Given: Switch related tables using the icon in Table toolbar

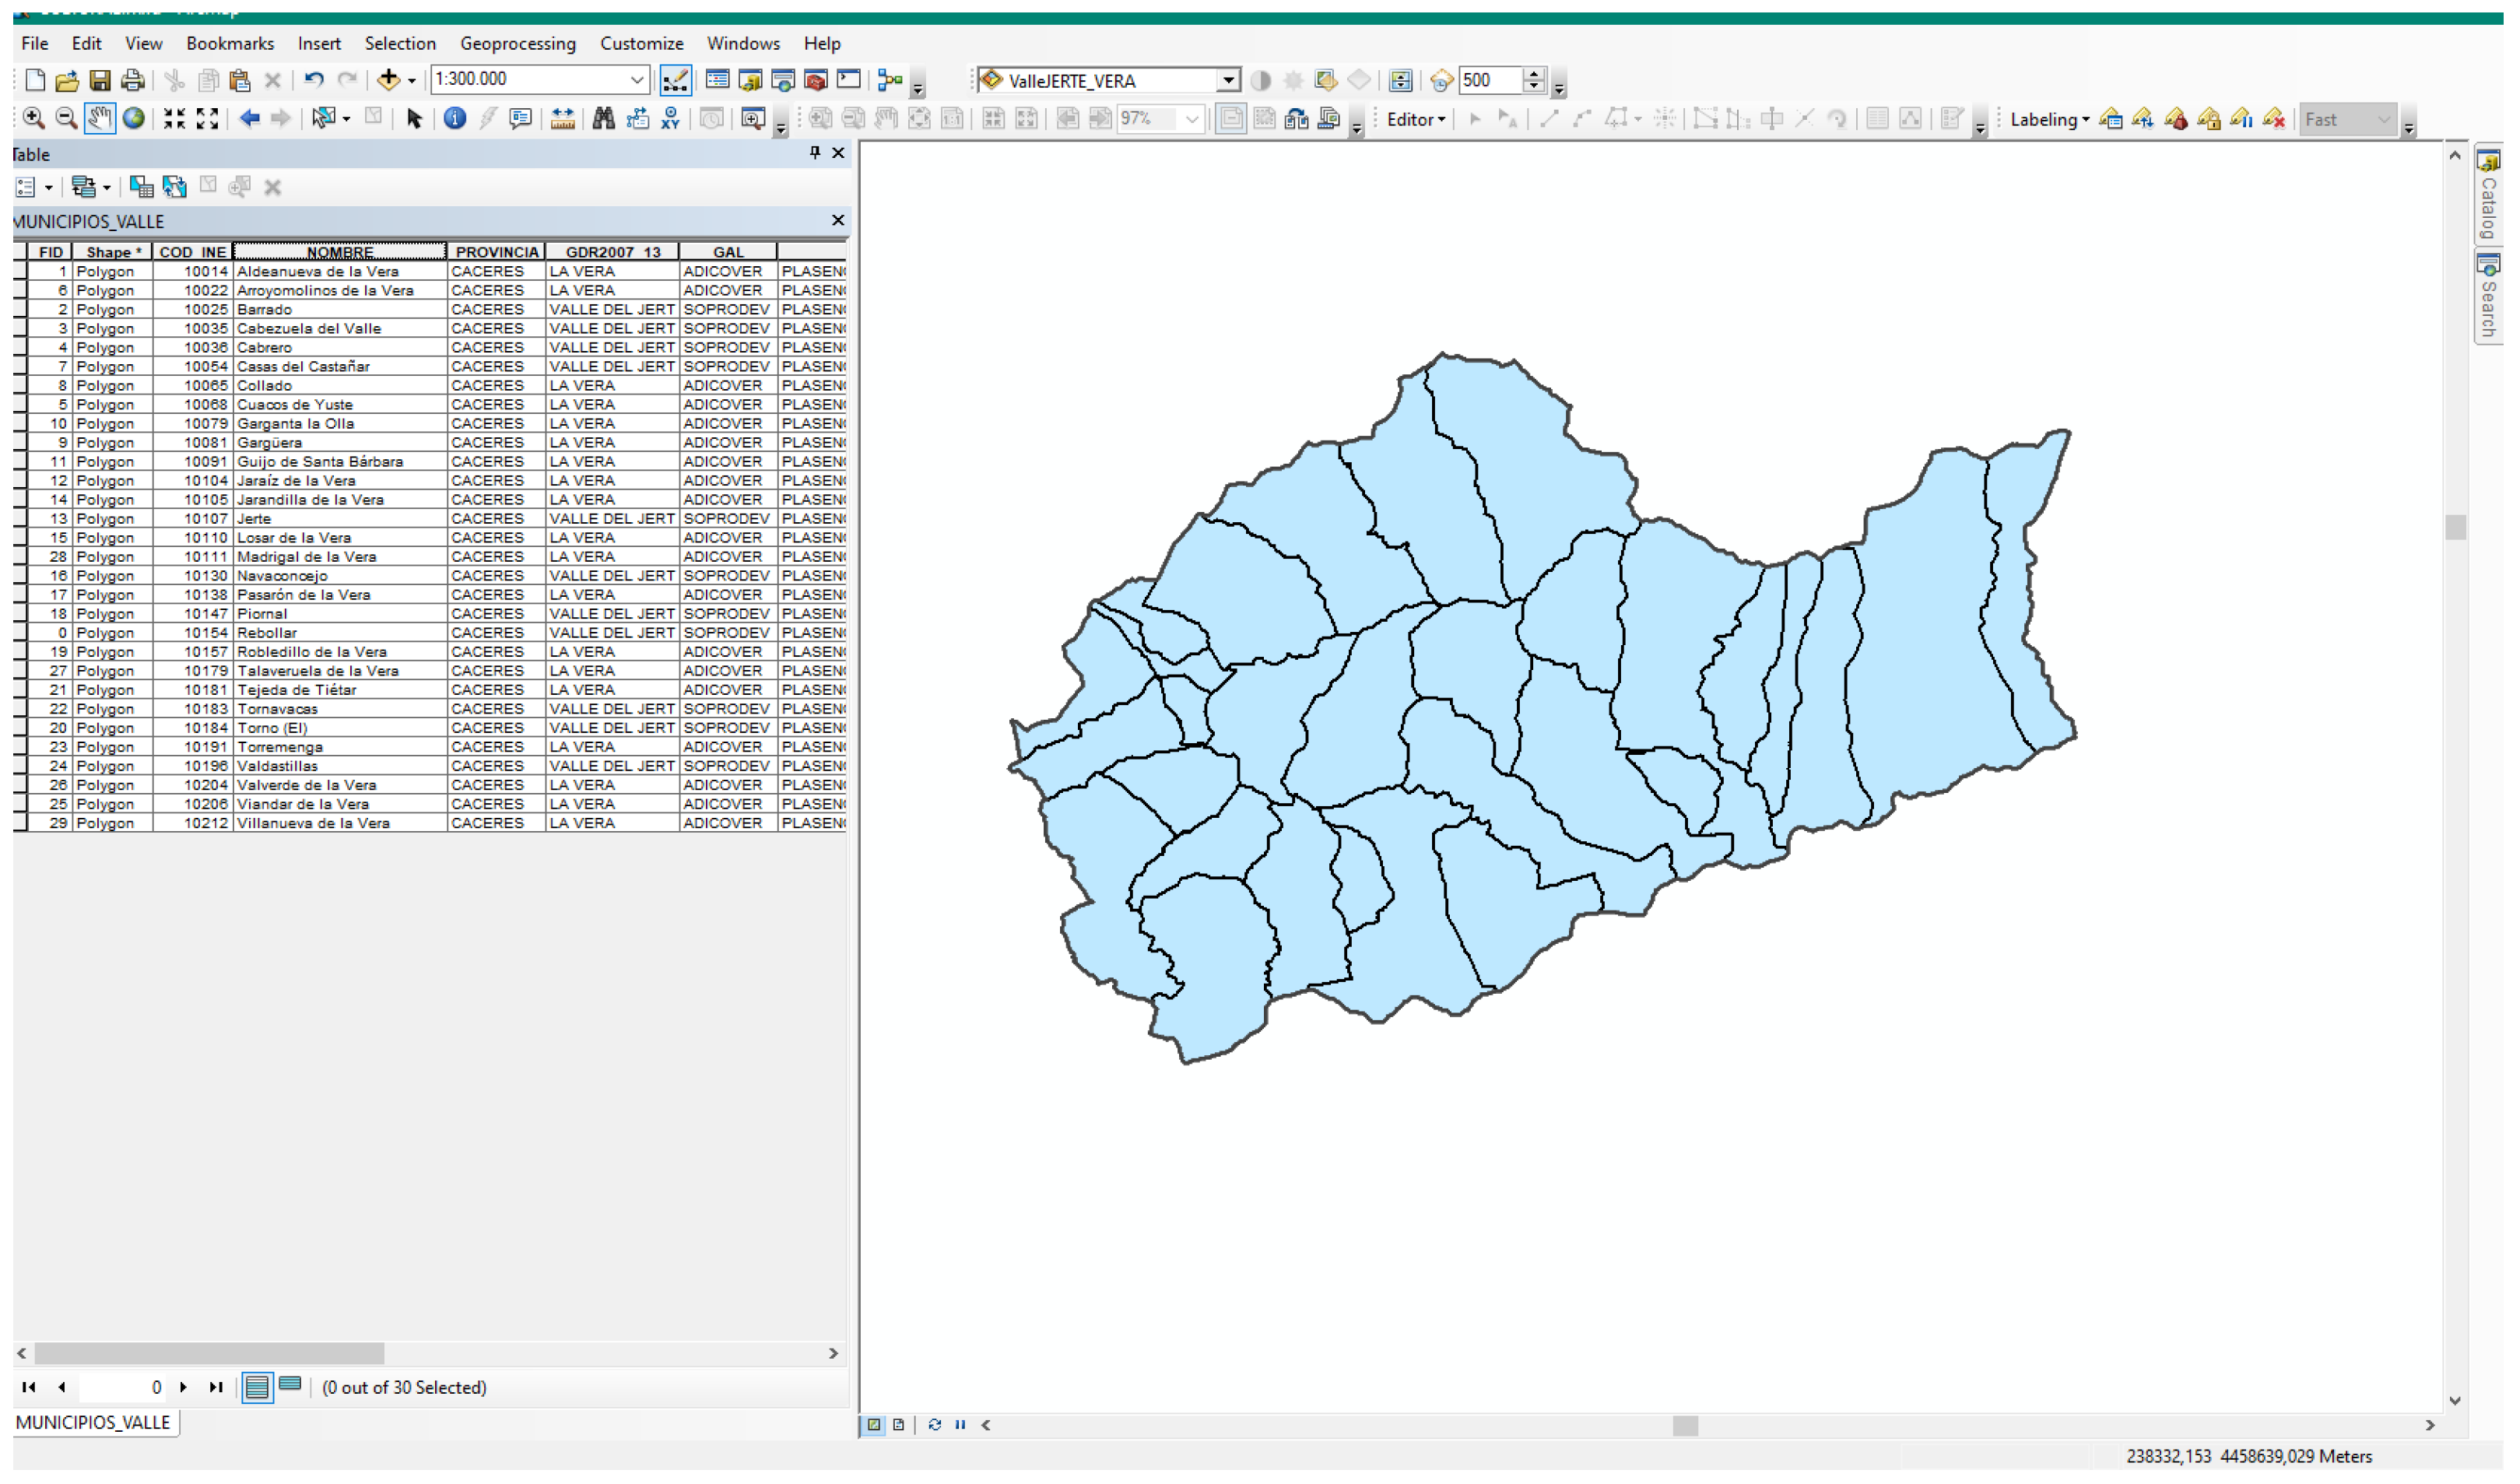Looking at the screenshot, I should [x=85, y=187].
